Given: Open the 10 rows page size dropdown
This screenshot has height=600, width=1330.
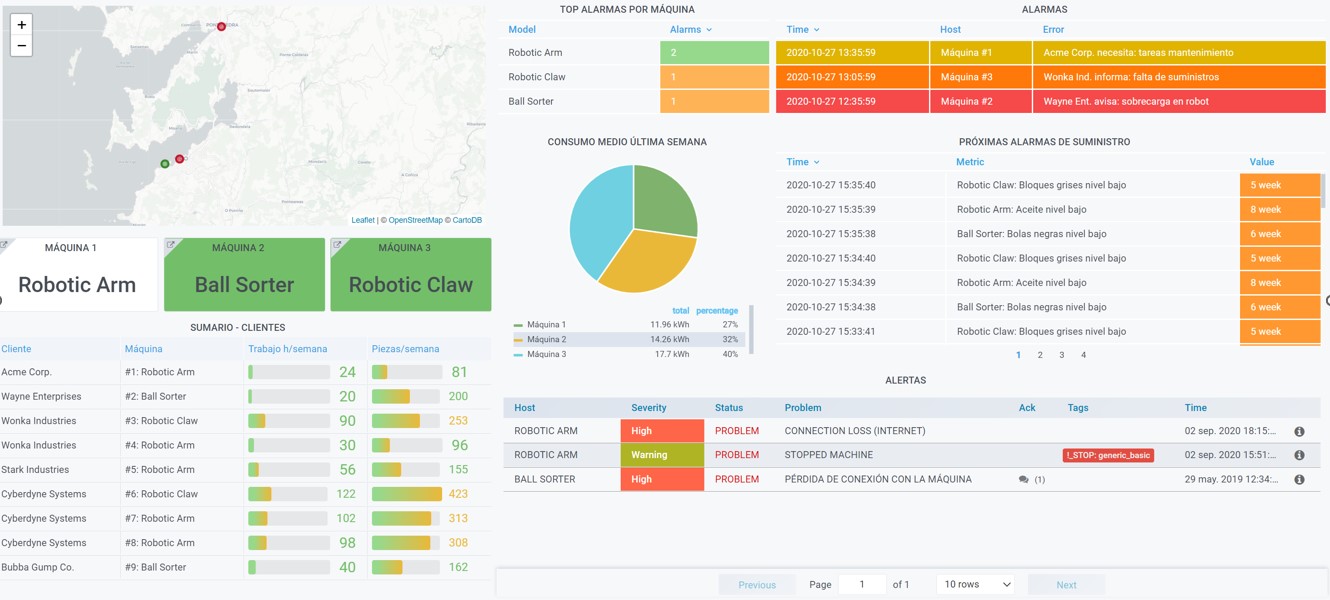Looking at the screenshot, I should pyautogui.click(x=977, y=584).
